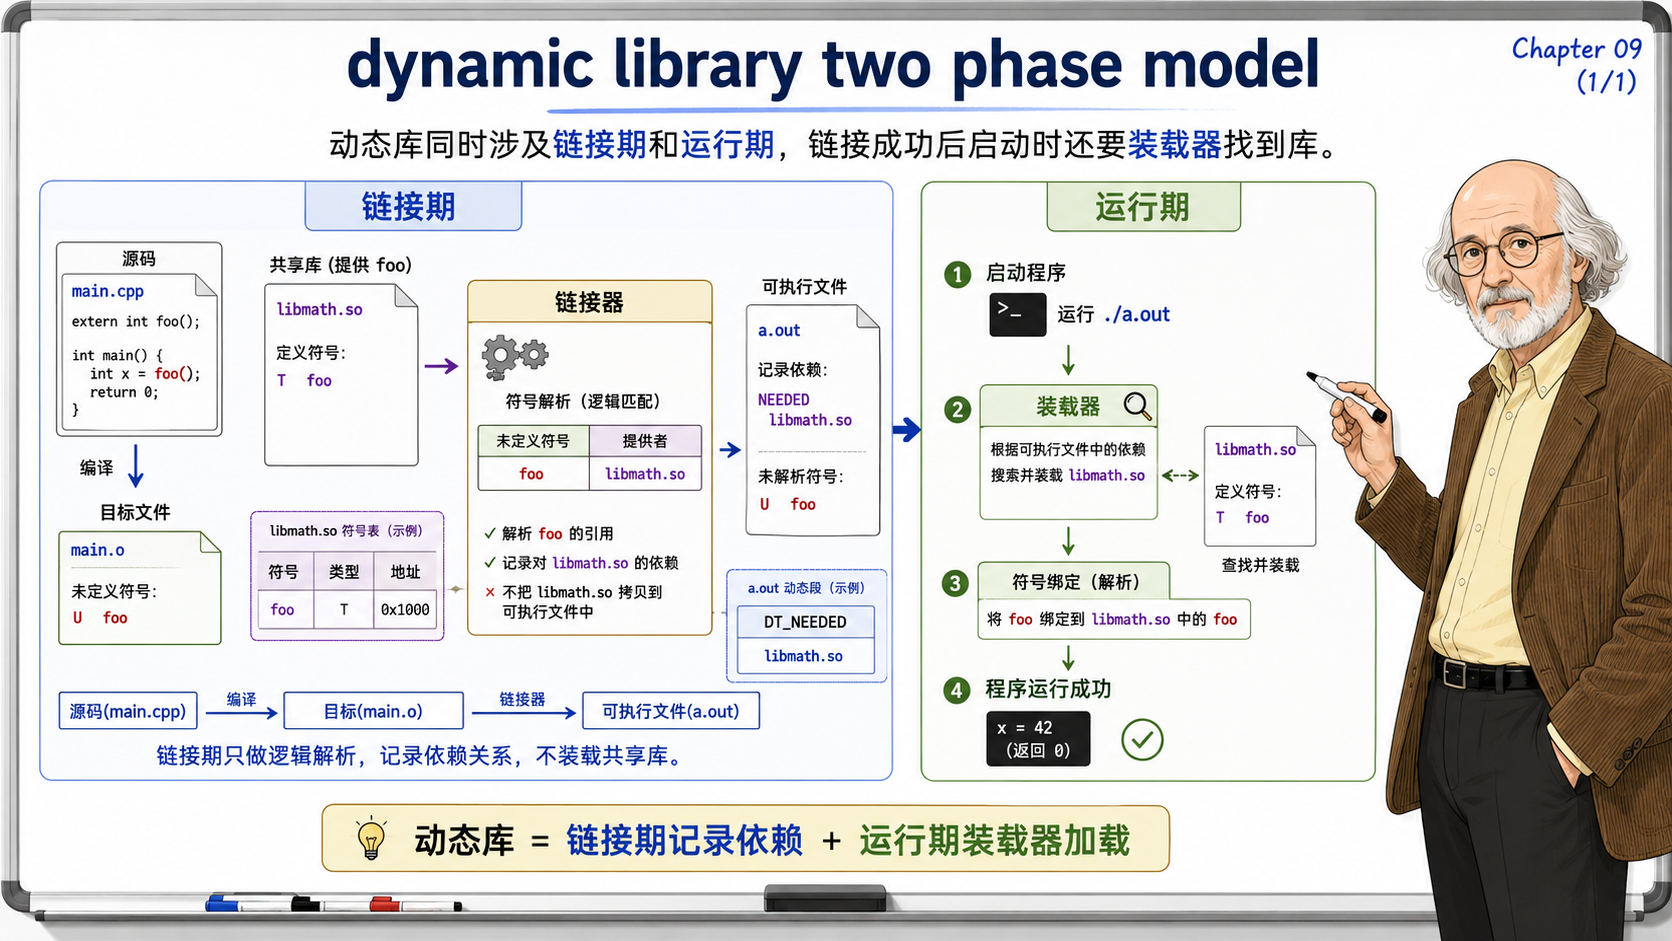This screenshot has width=1672, height=941.
Task: Click the 可执行文件(a.out) pipeline box
Action: tap(670, 711)
